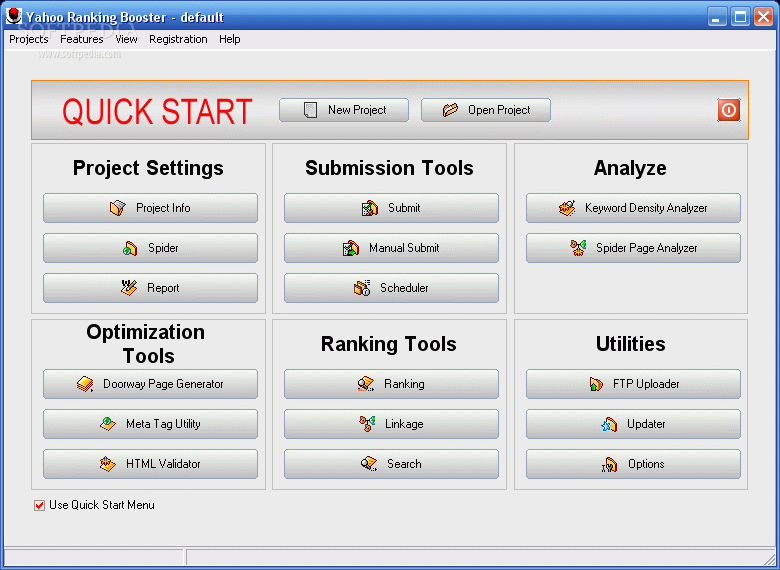Click the Submit icon in Submission Tools
The height and width of the screenshot is (570, 780).
coord(370,208)
